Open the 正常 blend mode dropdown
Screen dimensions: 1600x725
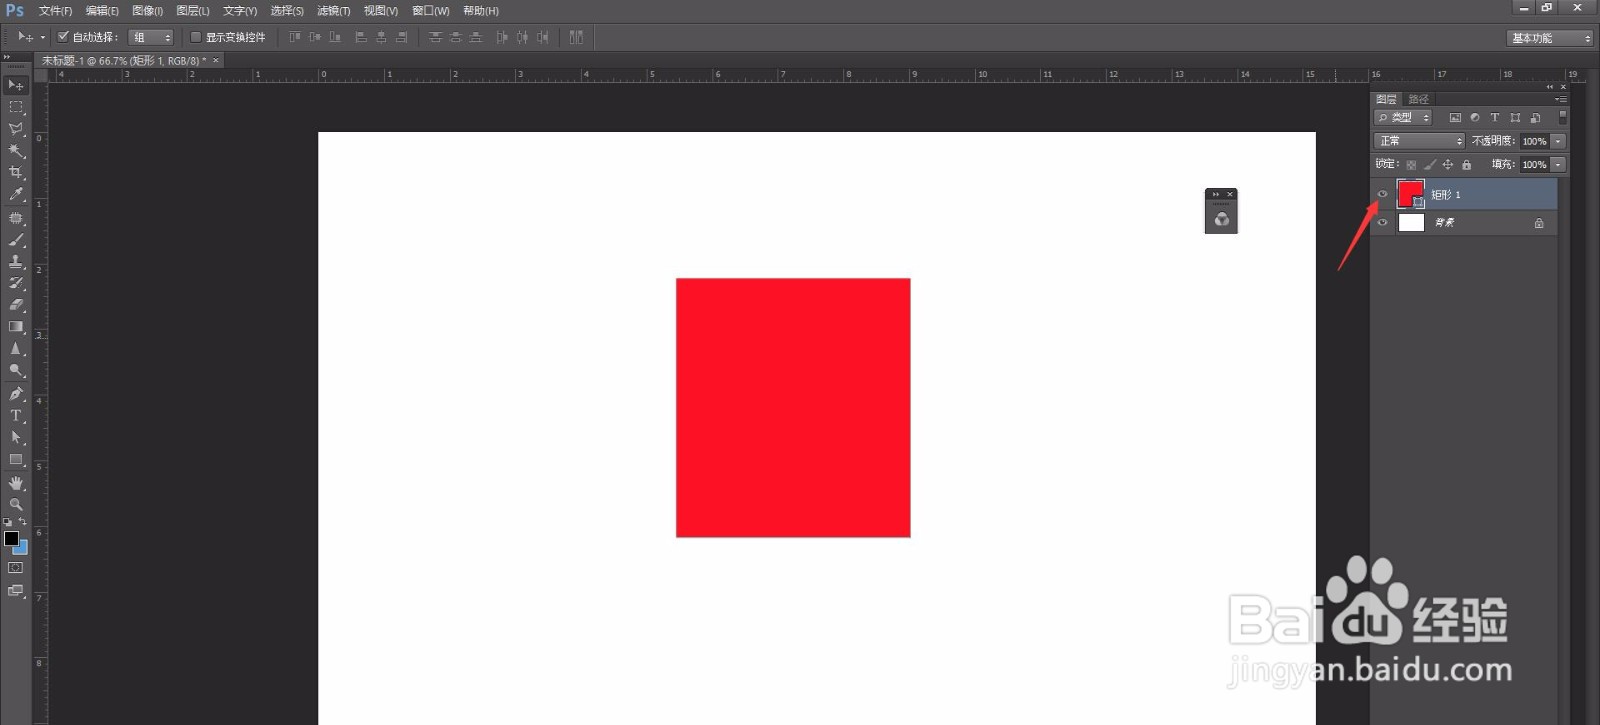pyautogui.click(x=1420, y=141)
